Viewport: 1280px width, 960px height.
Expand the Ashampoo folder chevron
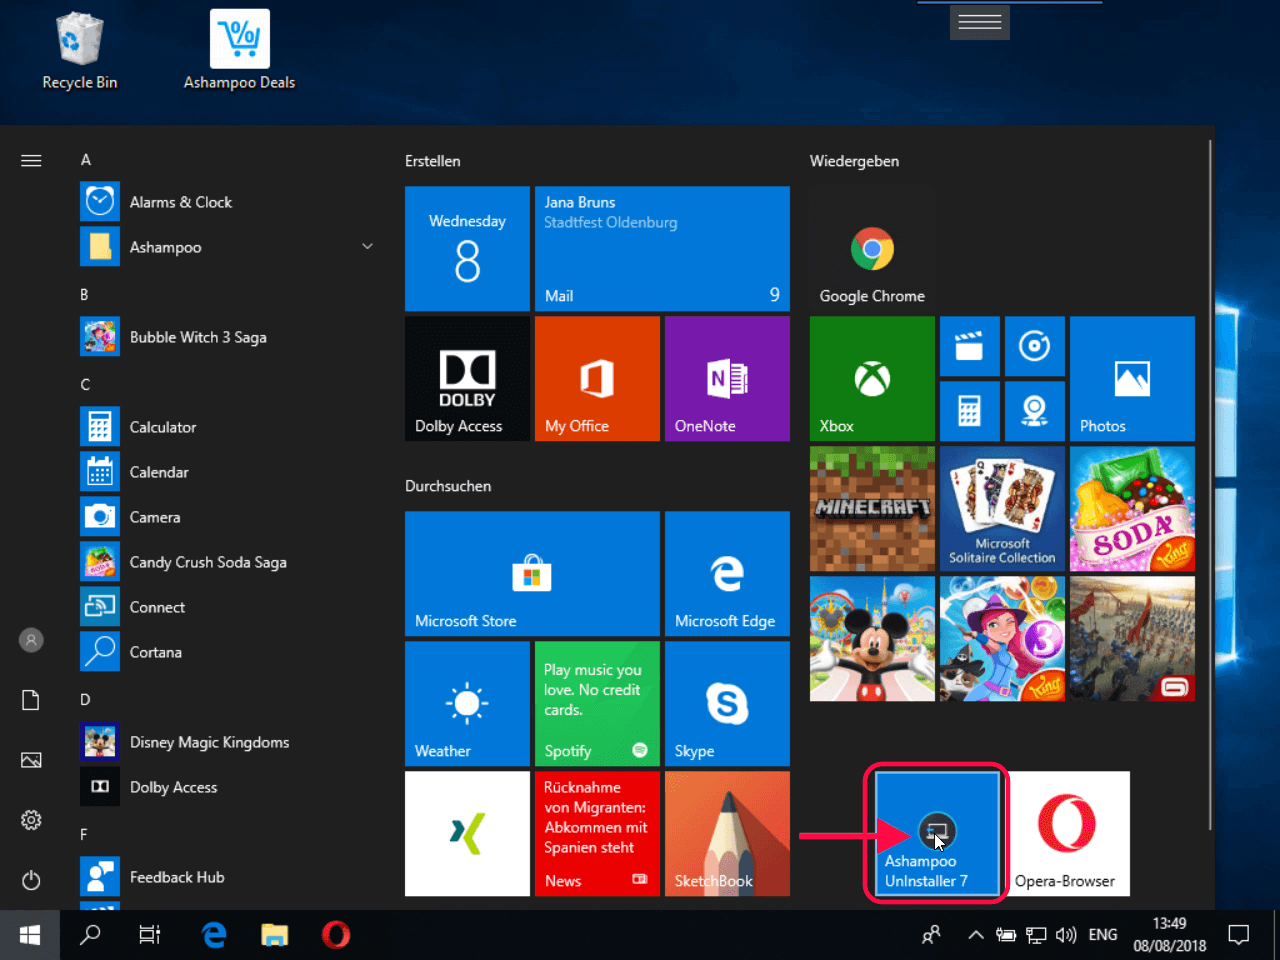coord(367,247)
